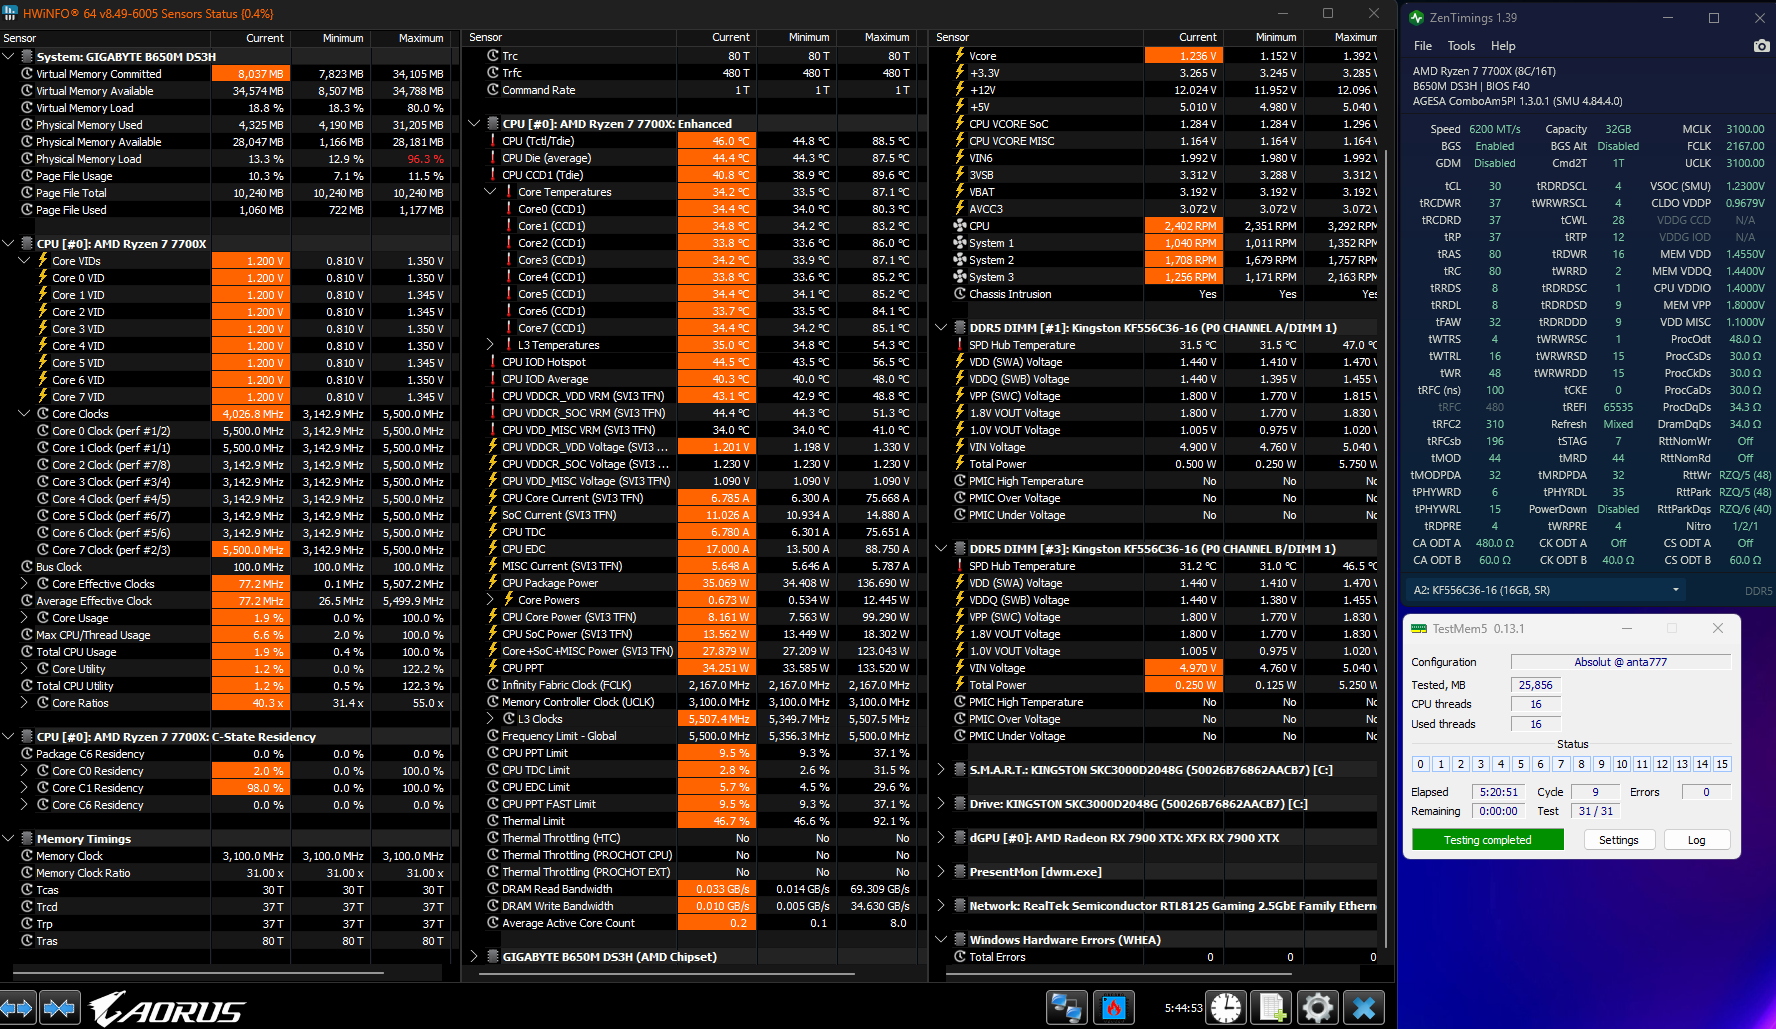Click the Absolut @ anta777 configuration field

click(1620, 662)
